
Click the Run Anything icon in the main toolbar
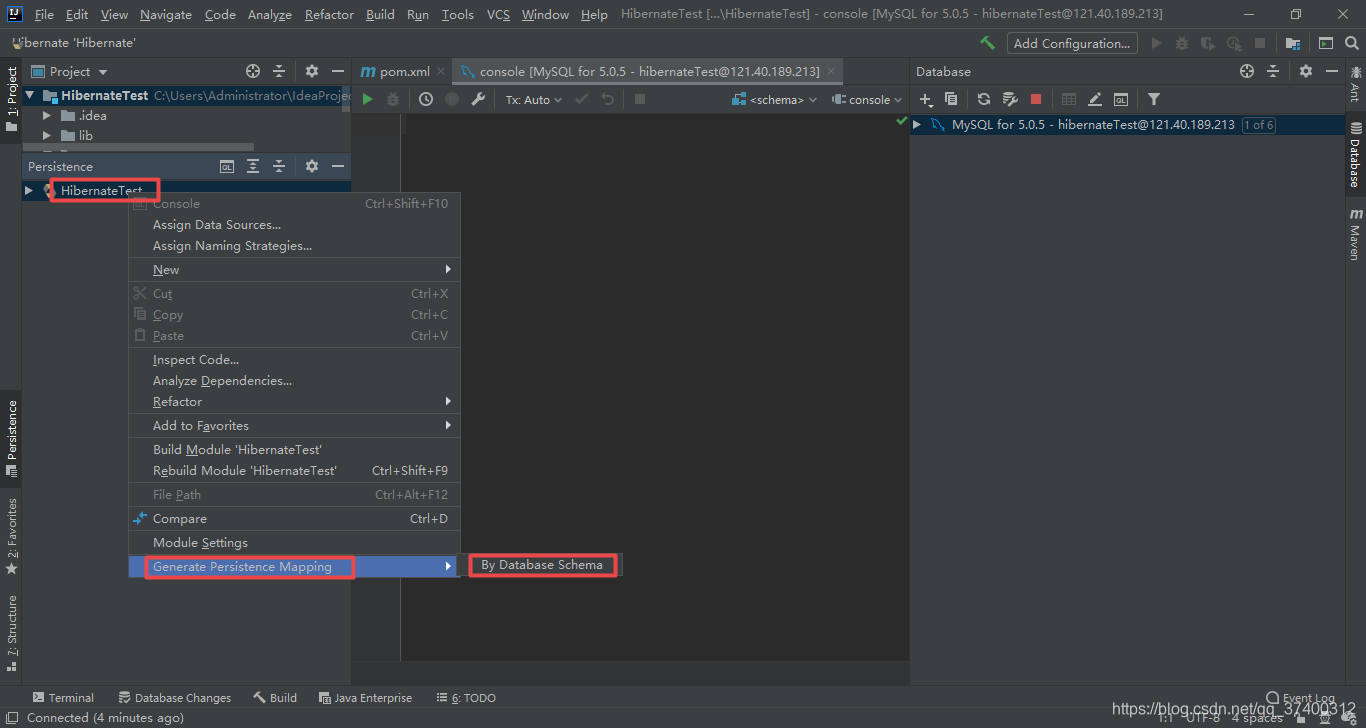(1326, 43)
